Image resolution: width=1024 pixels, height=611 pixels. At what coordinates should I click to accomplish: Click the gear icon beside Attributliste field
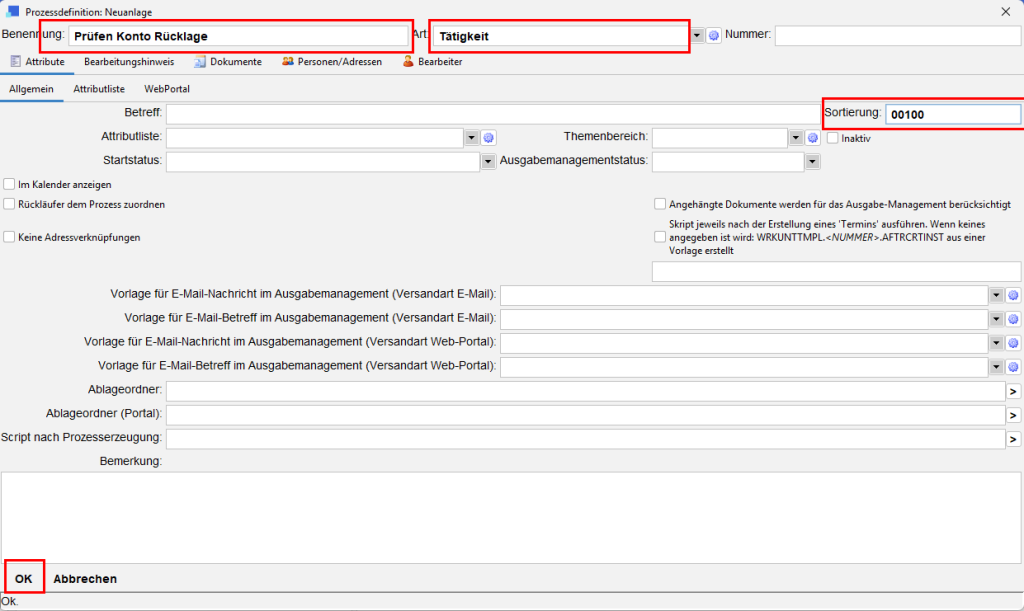(x=489, y=137)
